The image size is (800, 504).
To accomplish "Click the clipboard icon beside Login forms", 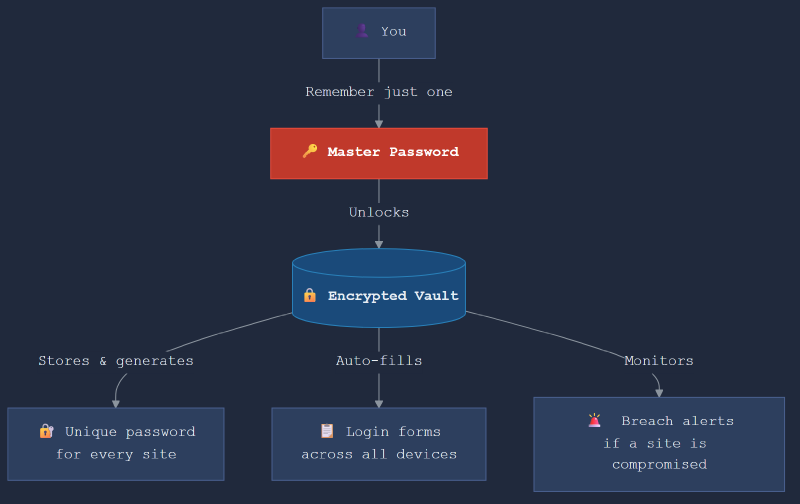I will click(327, 431).
